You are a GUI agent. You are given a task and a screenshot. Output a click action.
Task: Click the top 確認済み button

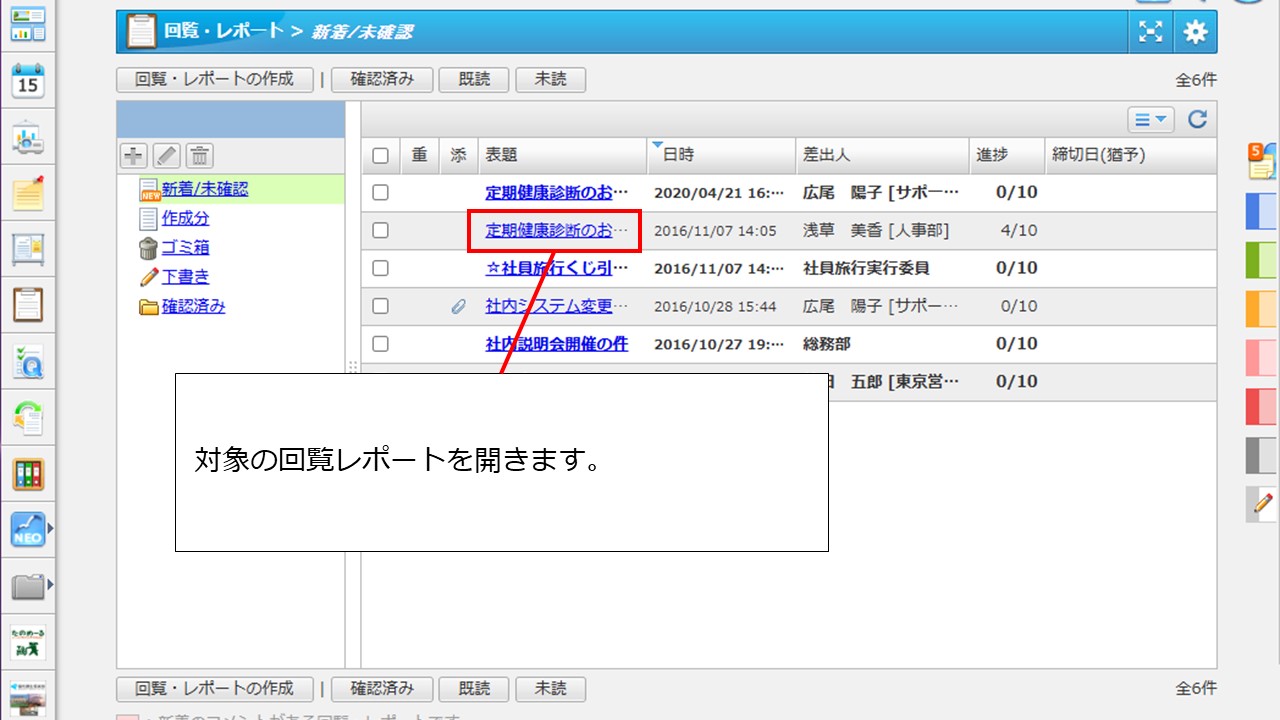point(382,79)
